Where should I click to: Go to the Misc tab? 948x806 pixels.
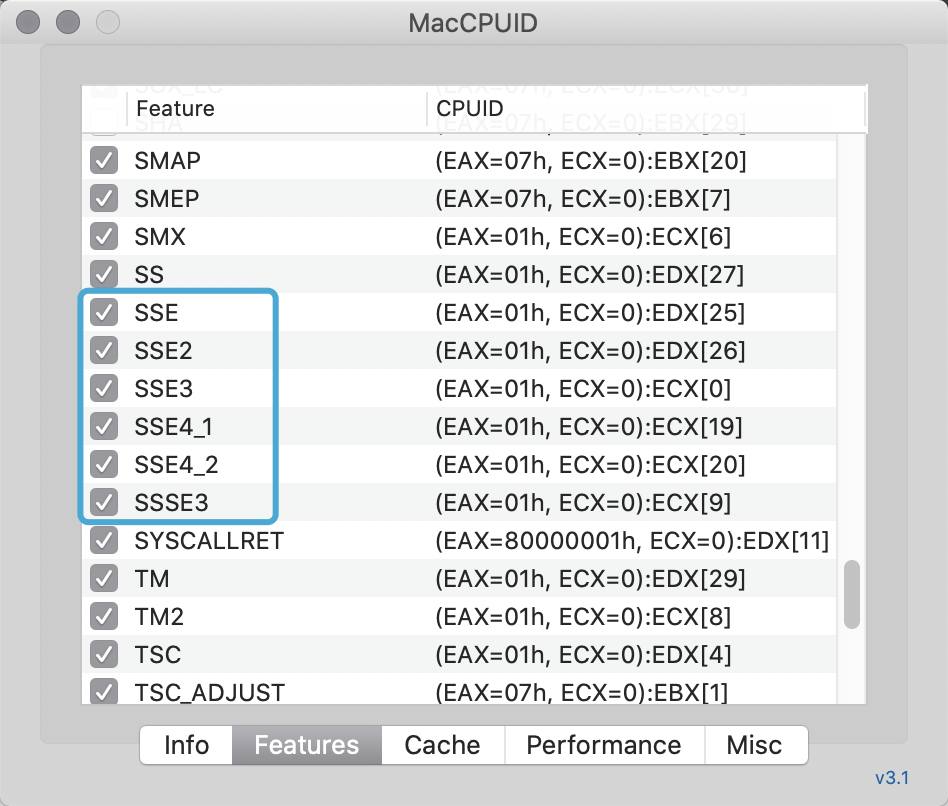pos(754,745)
